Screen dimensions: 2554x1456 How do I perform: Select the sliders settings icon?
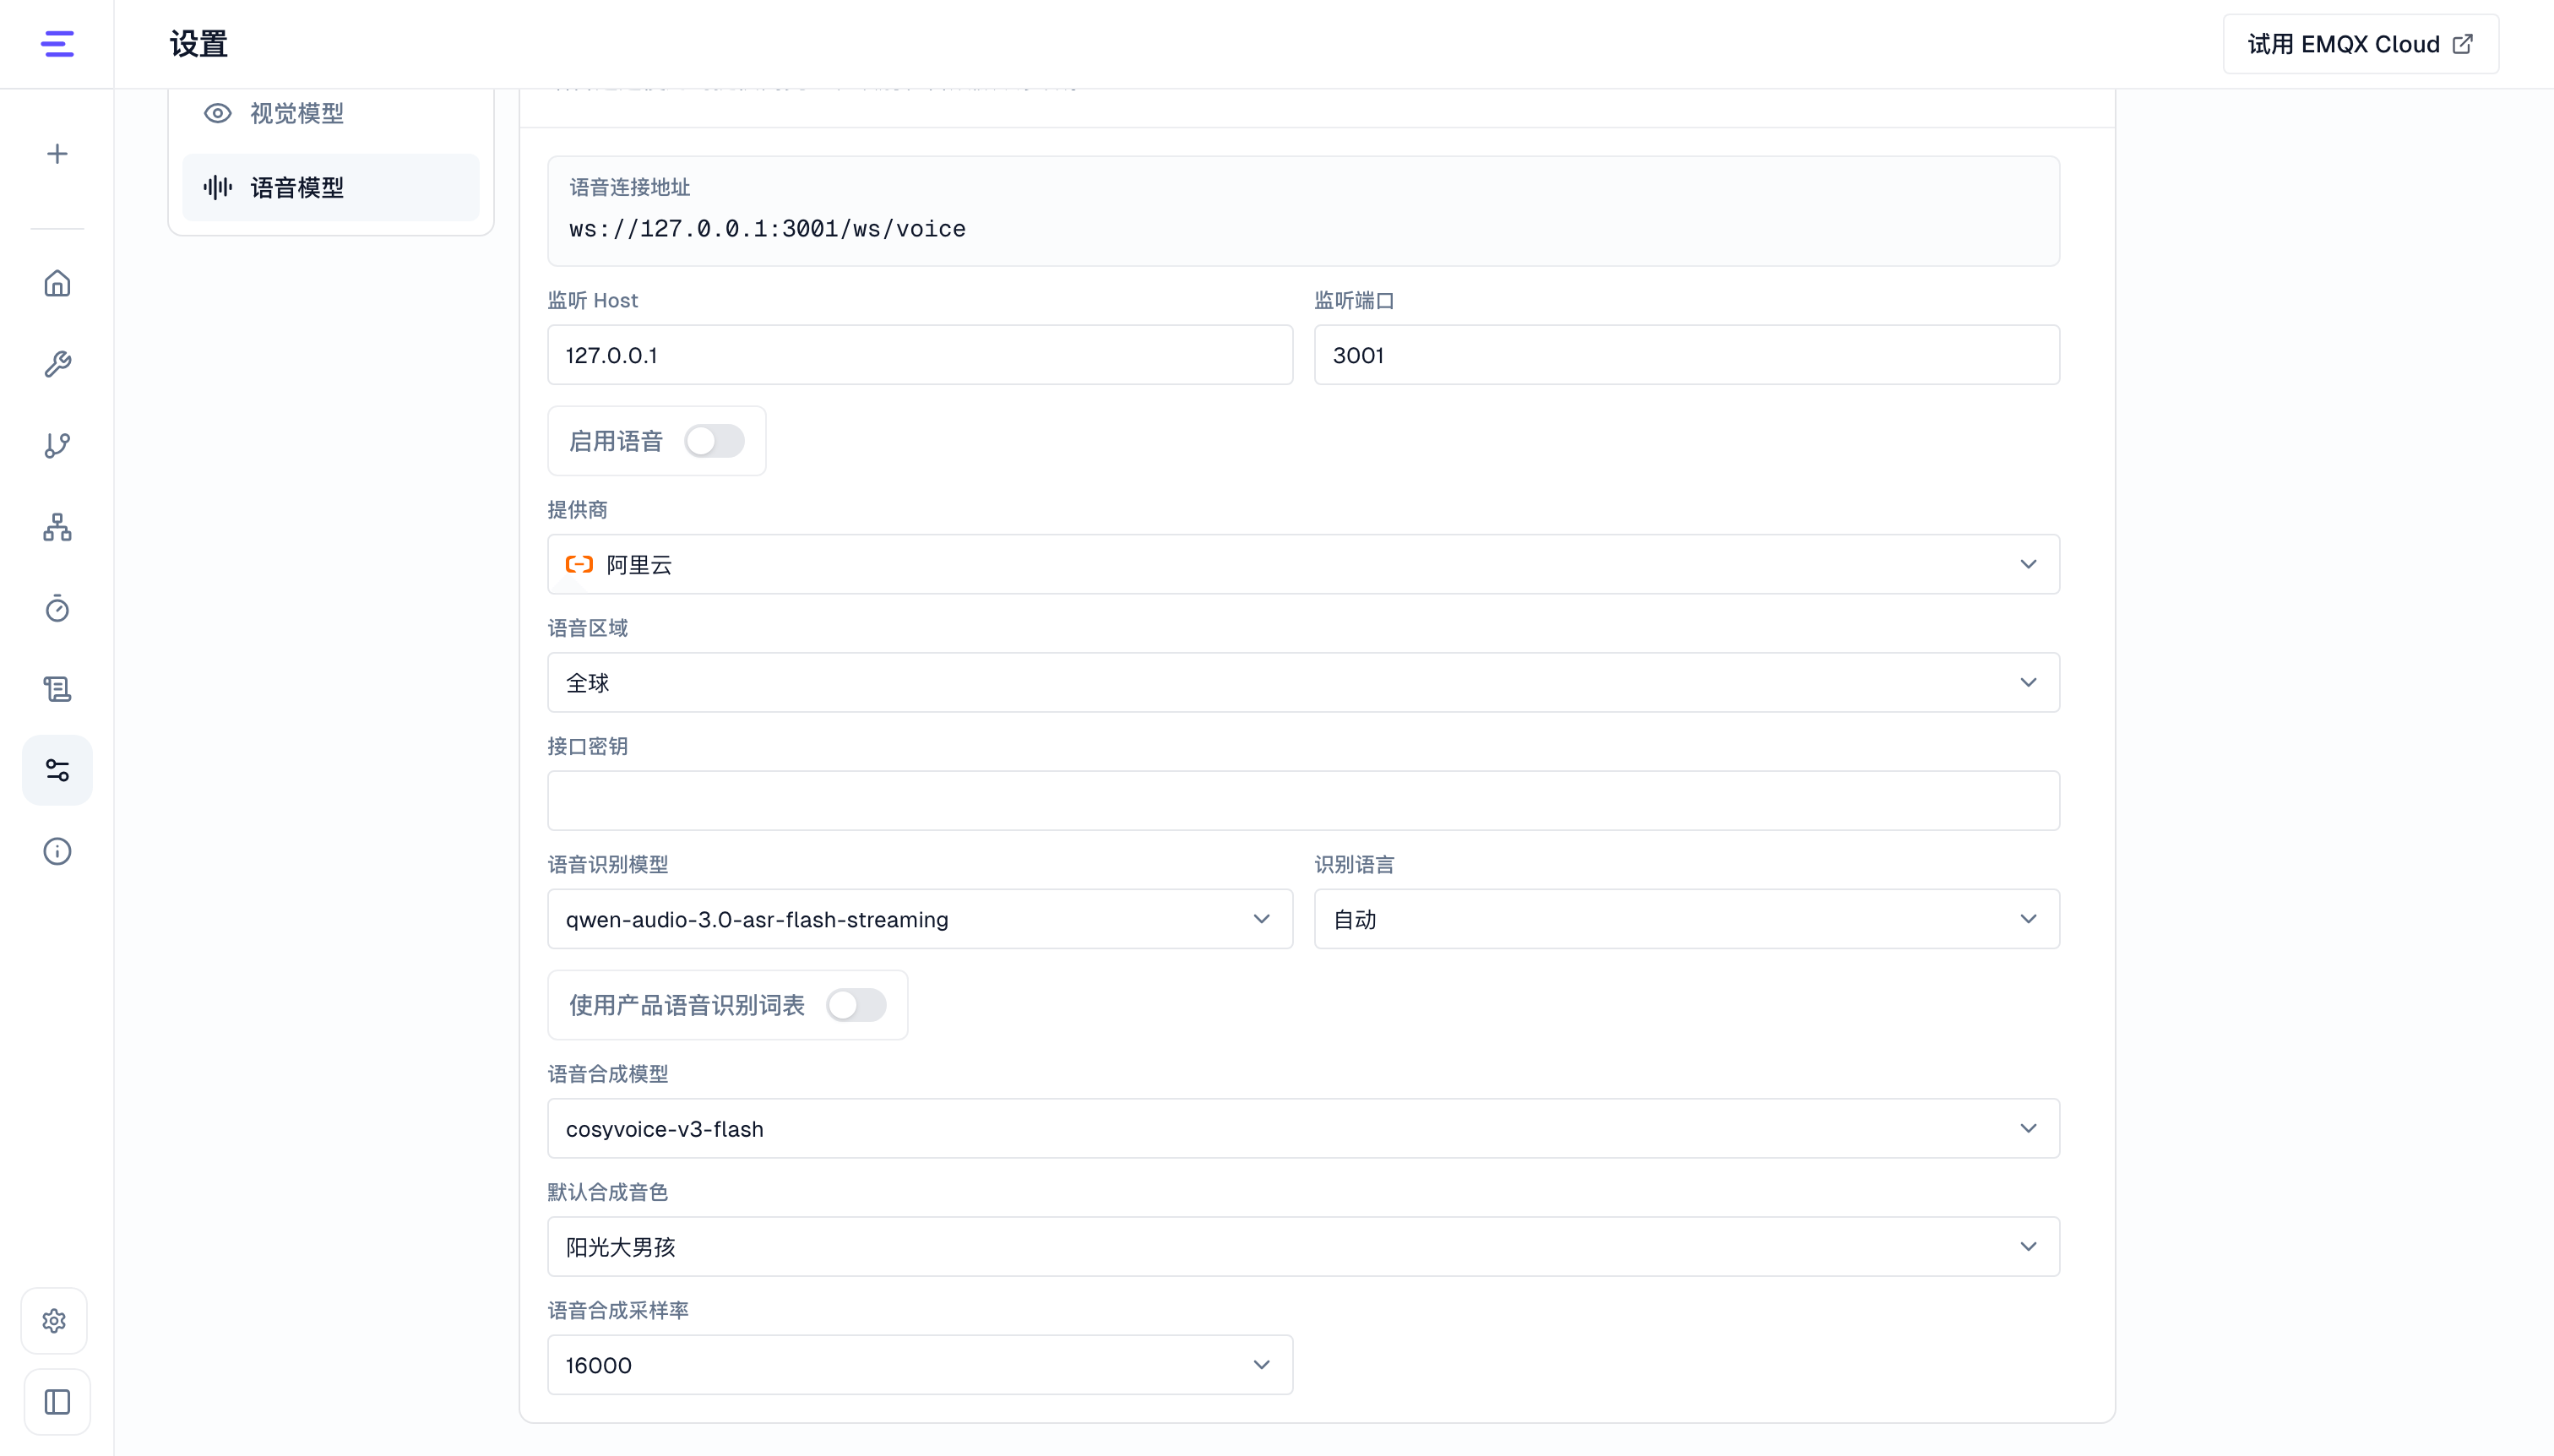click(x=57, y=770)
